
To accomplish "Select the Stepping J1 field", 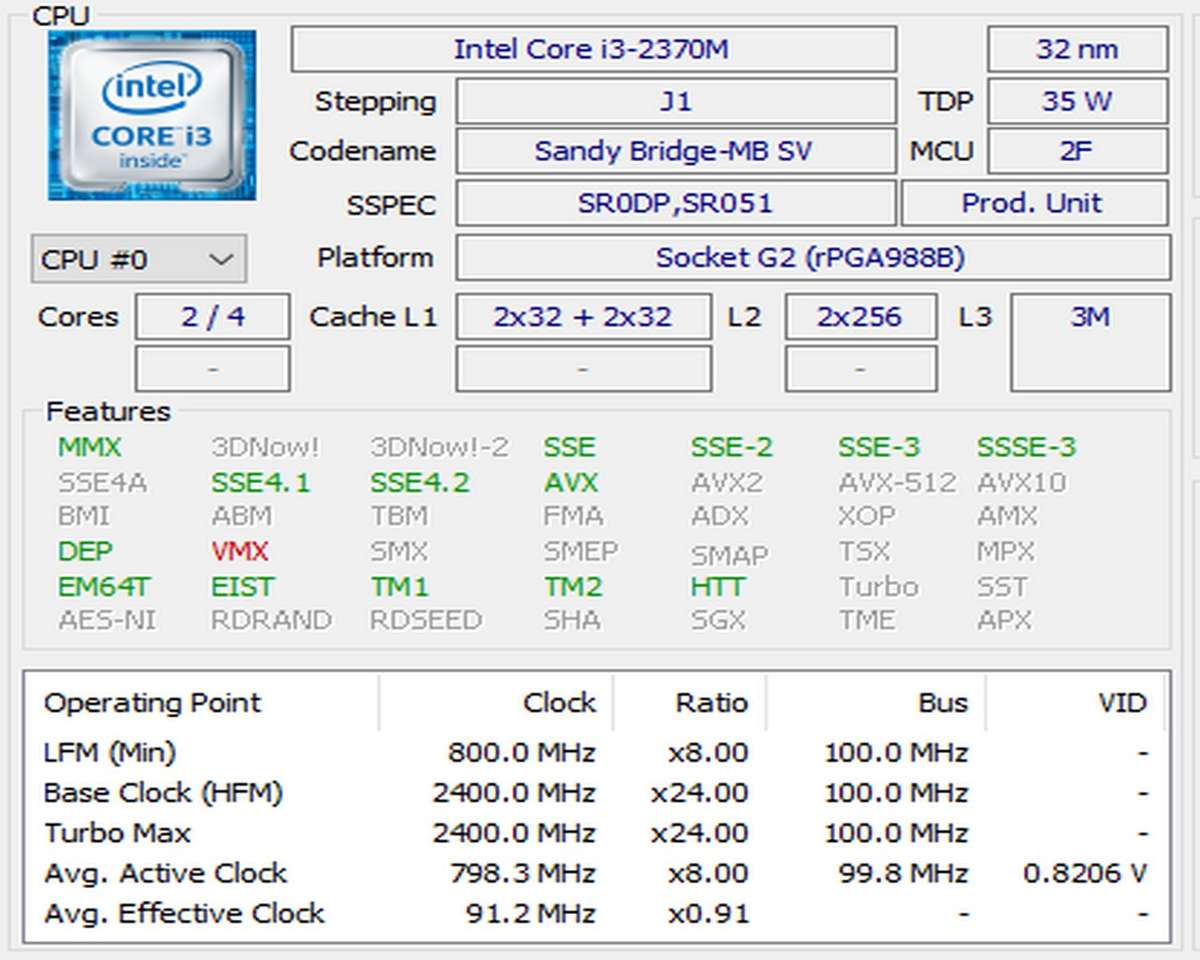I will (x=675, y=101).
